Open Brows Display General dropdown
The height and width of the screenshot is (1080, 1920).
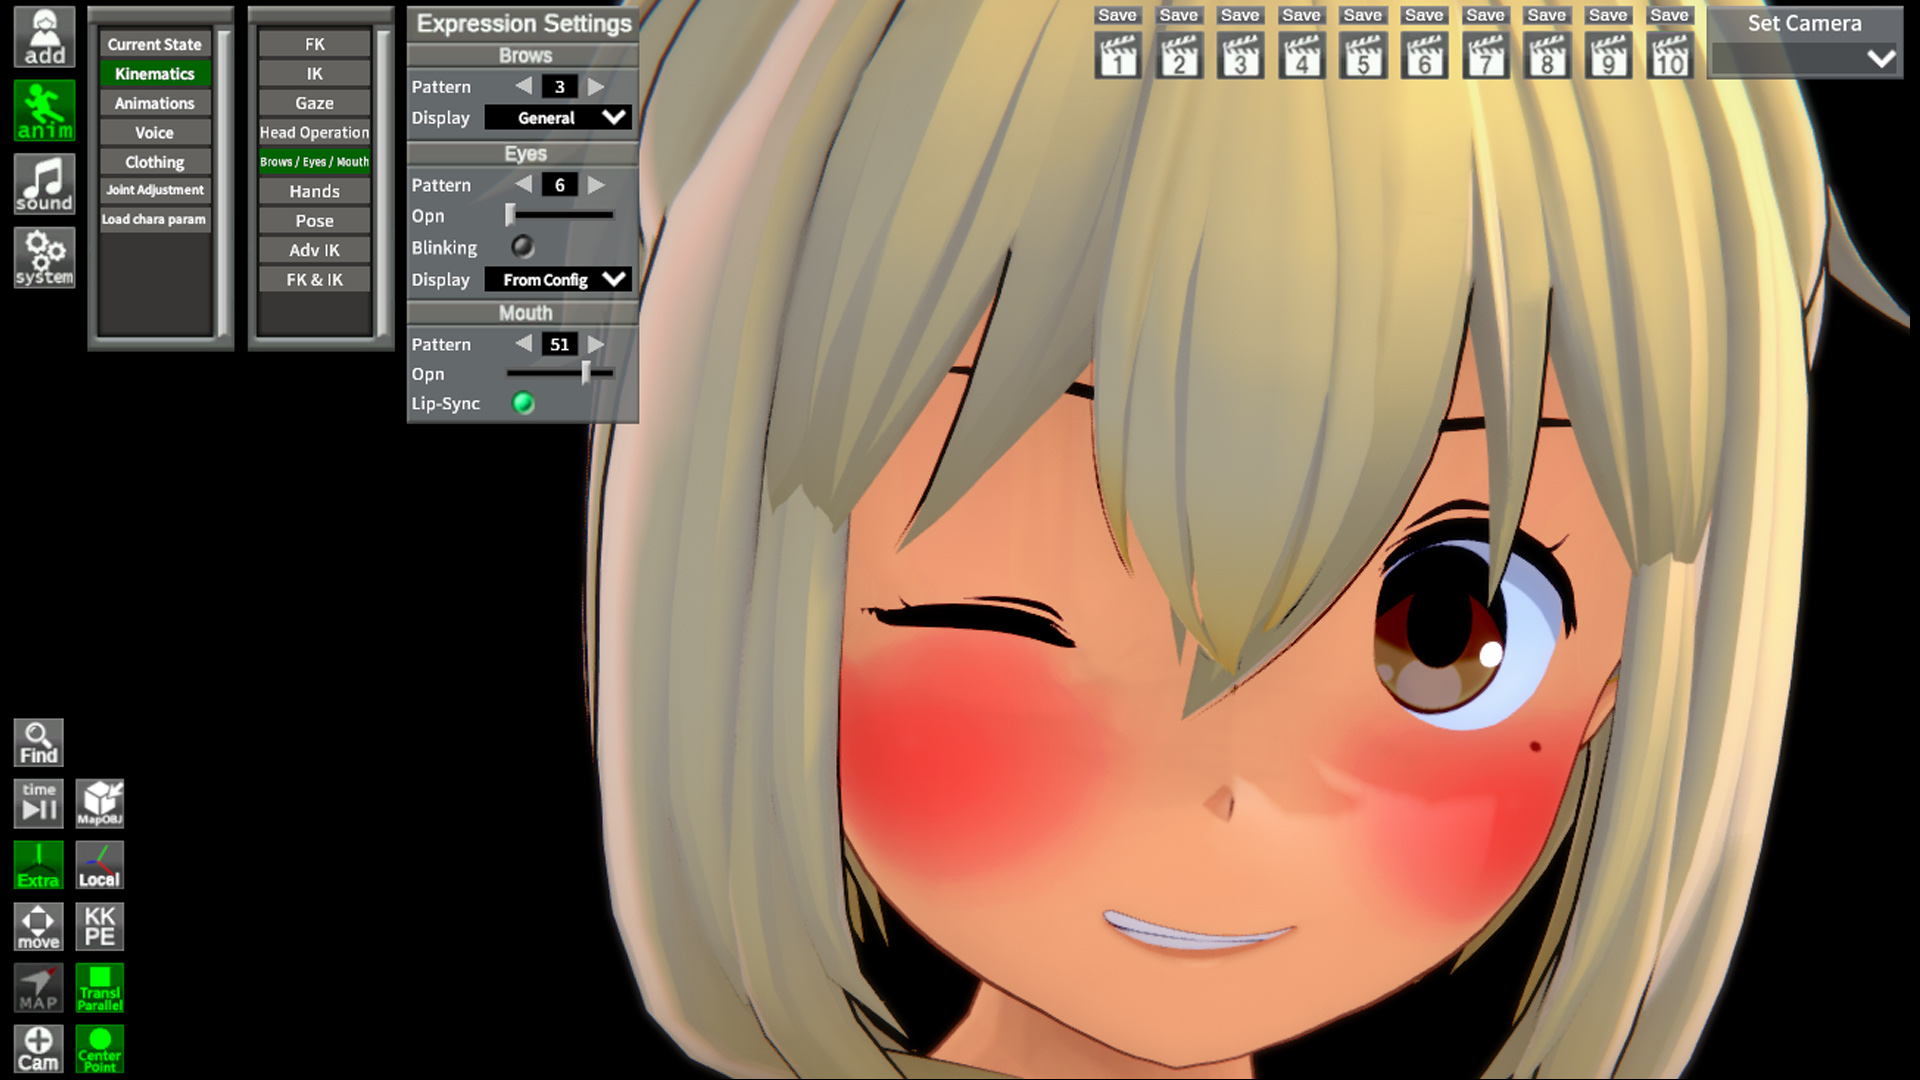tap(558, 117)
